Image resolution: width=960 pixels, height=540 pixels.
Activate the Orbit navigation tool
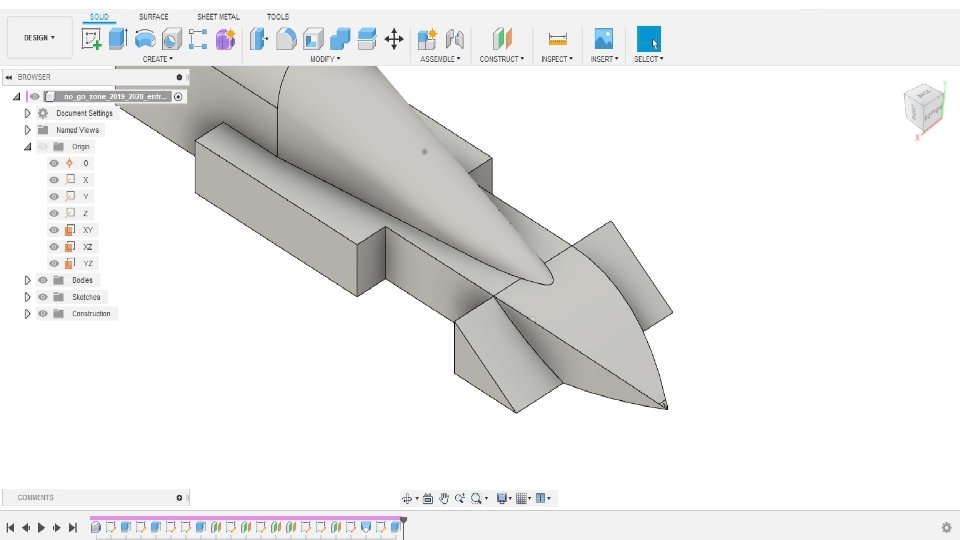[x=407, y=498]
